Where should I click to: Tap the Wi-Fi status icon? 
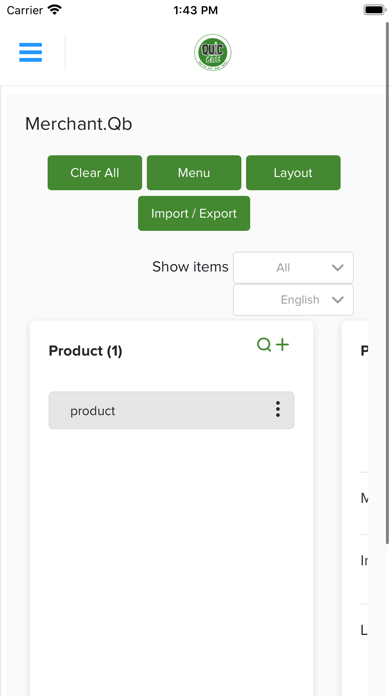tap(55, 10)
